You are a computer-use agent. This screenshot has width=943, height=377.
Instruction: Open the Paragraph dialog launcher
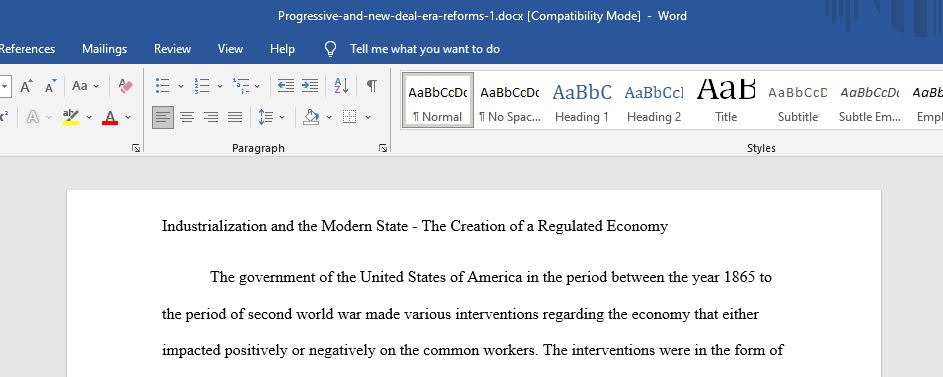coord(383,148)
